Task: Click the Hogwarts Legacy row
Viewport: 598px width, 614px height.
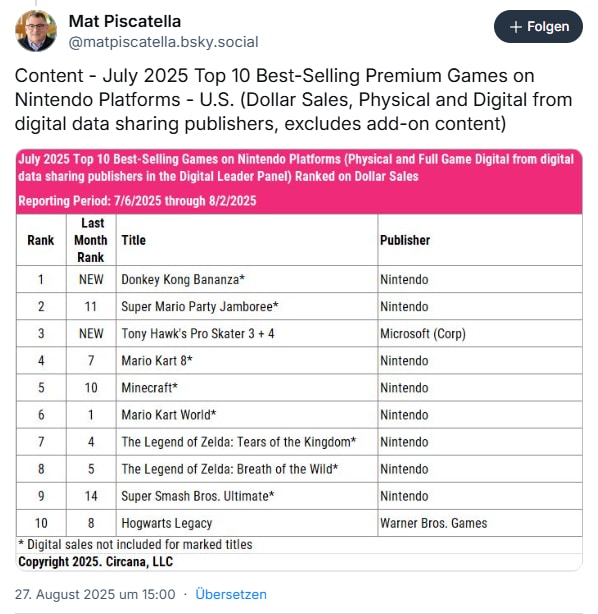Action: coord(299,523)
